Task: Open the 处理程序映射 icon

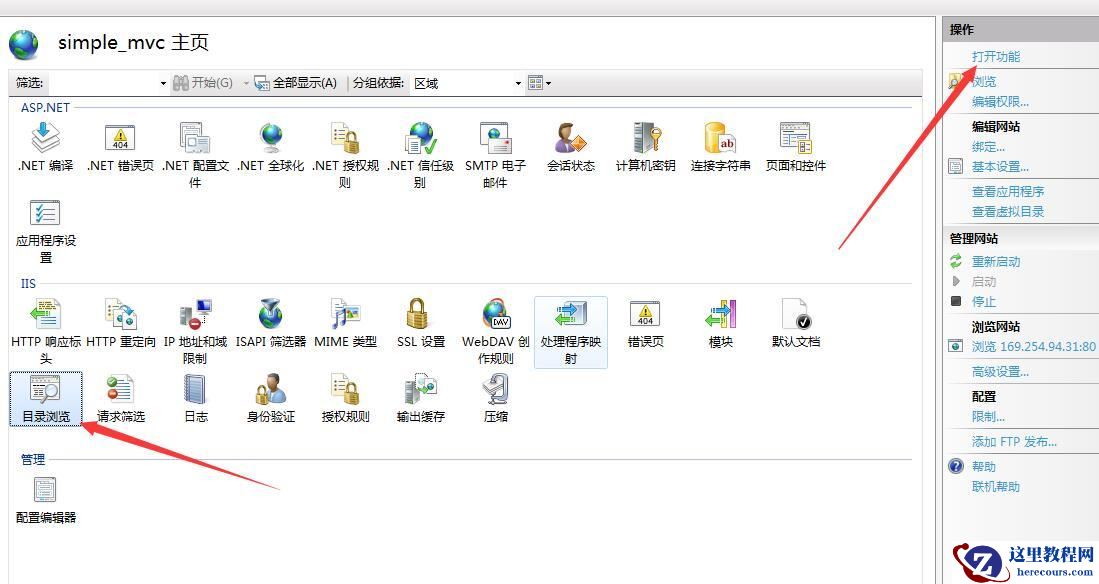Action: click(x=571, y=313)
